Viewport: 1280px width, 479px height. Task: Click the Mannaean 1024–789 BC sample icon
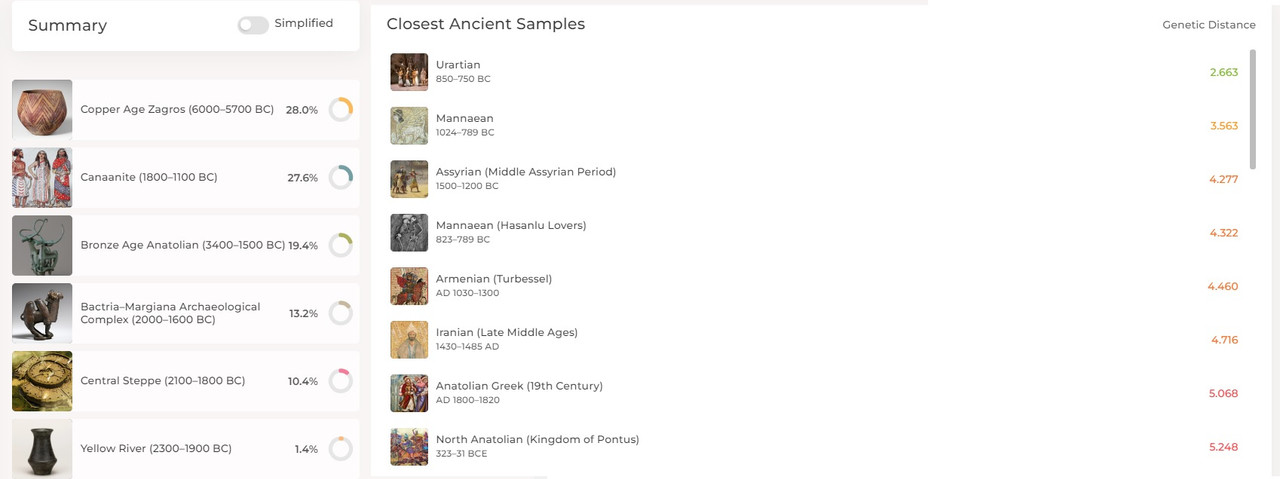[409, 125]
